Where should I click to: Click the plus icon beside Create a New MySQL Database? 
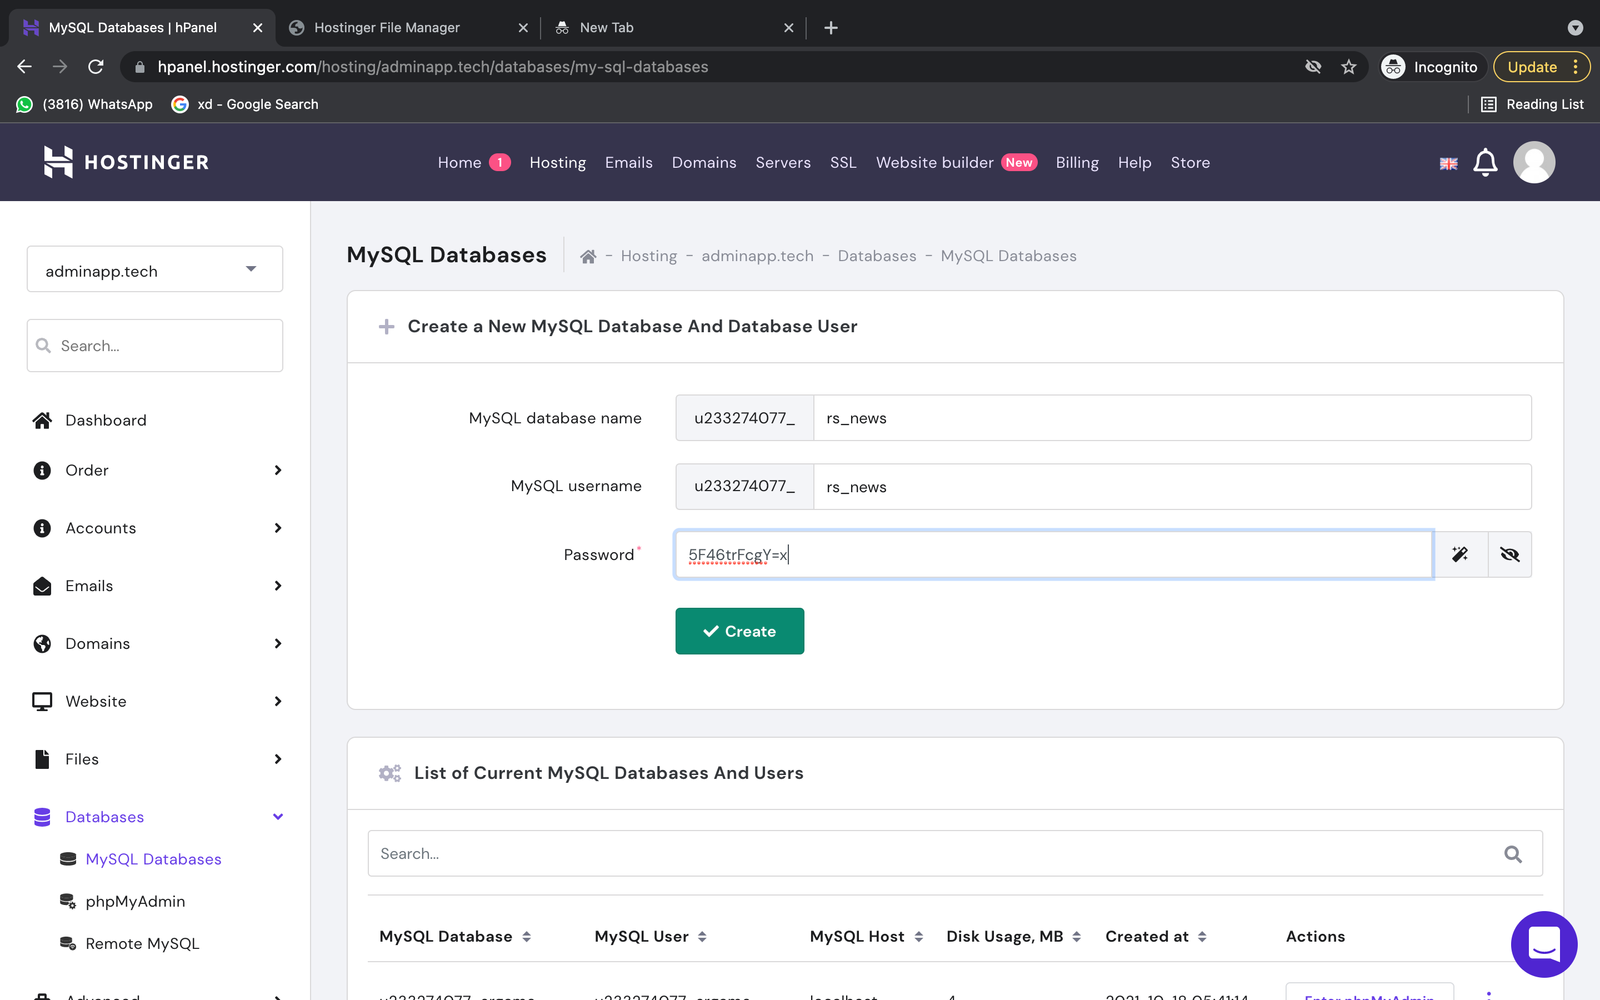[x=386, y=327]
